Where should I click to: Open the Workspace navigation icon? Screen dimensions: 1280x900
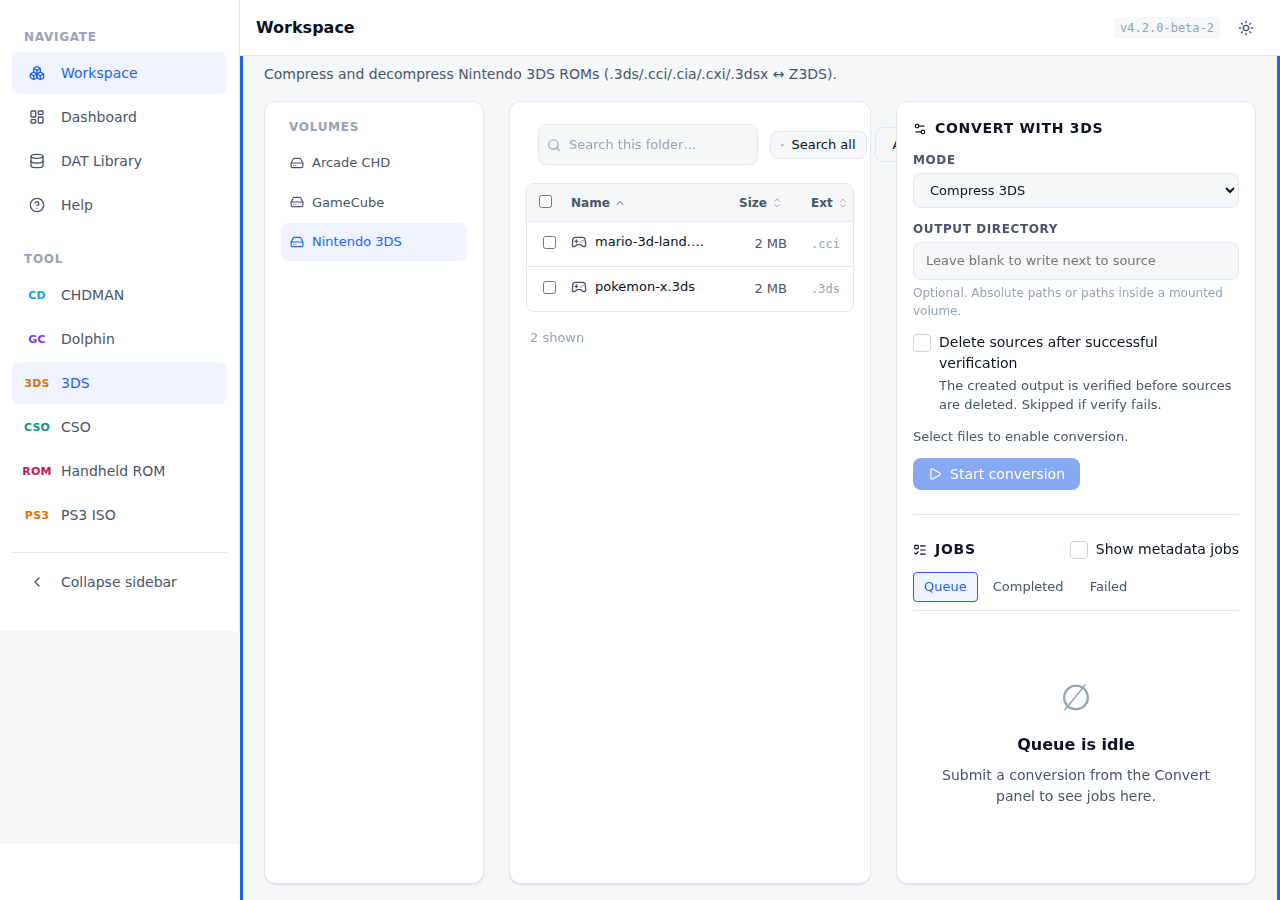point(37,73)
